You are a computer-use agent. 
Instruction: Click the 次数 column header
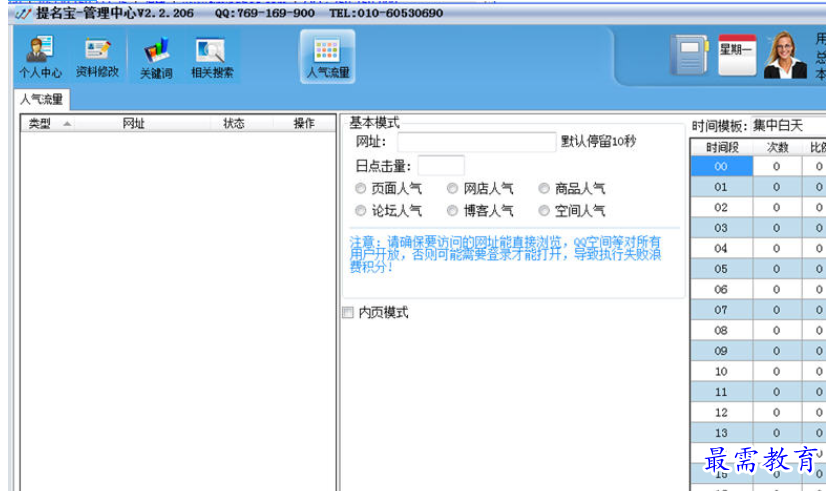pyautogui.click(x=777, y=148)
